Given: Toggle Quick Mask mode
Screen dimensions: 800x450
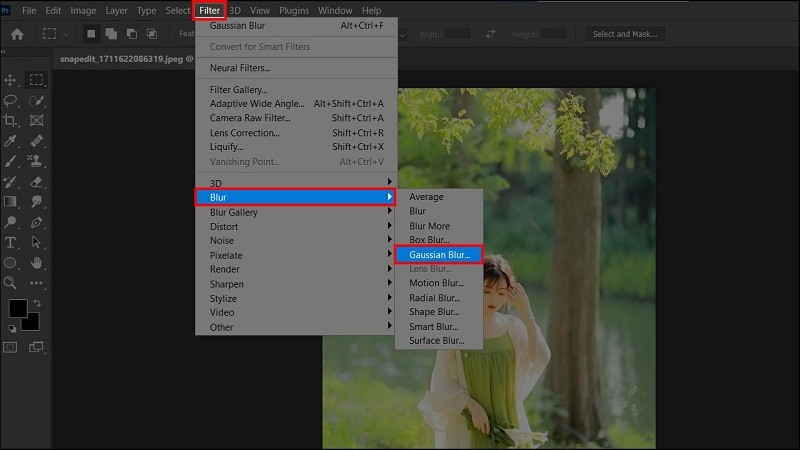Looking at the screenshot, I should click(x=10, y=347).
